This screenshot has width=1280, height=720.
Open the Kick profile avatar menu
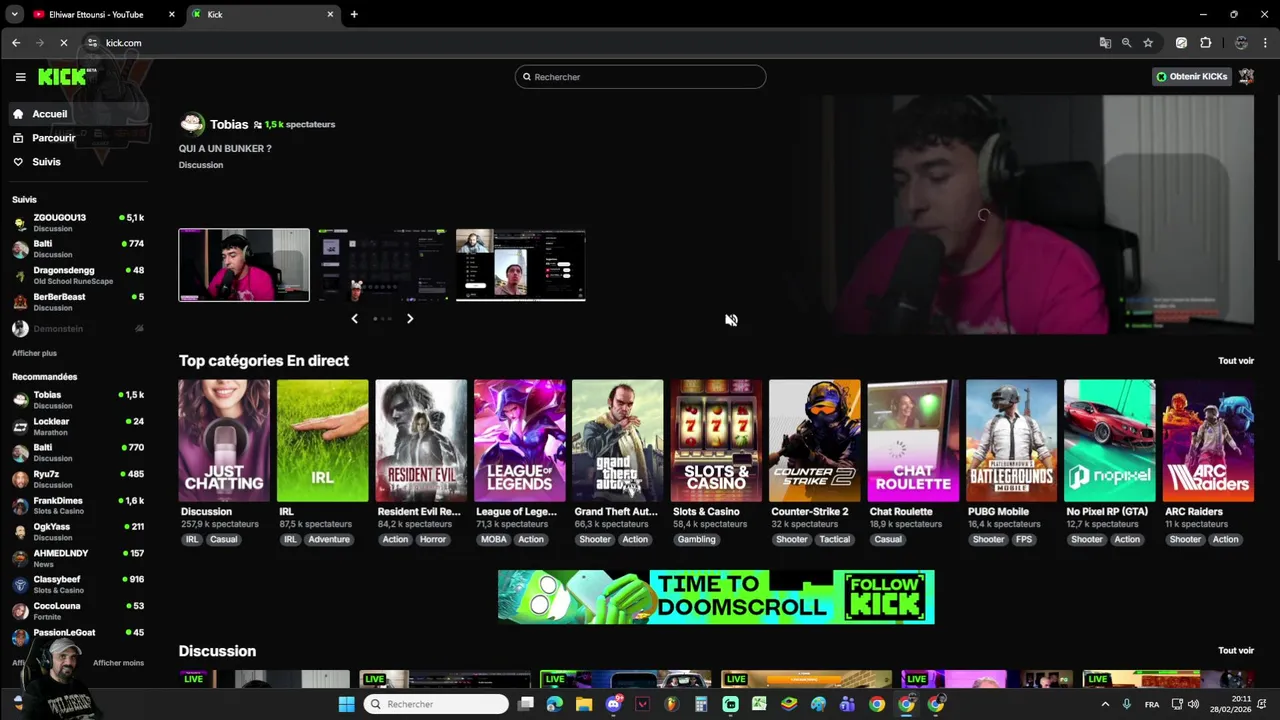pos(1246,77)
